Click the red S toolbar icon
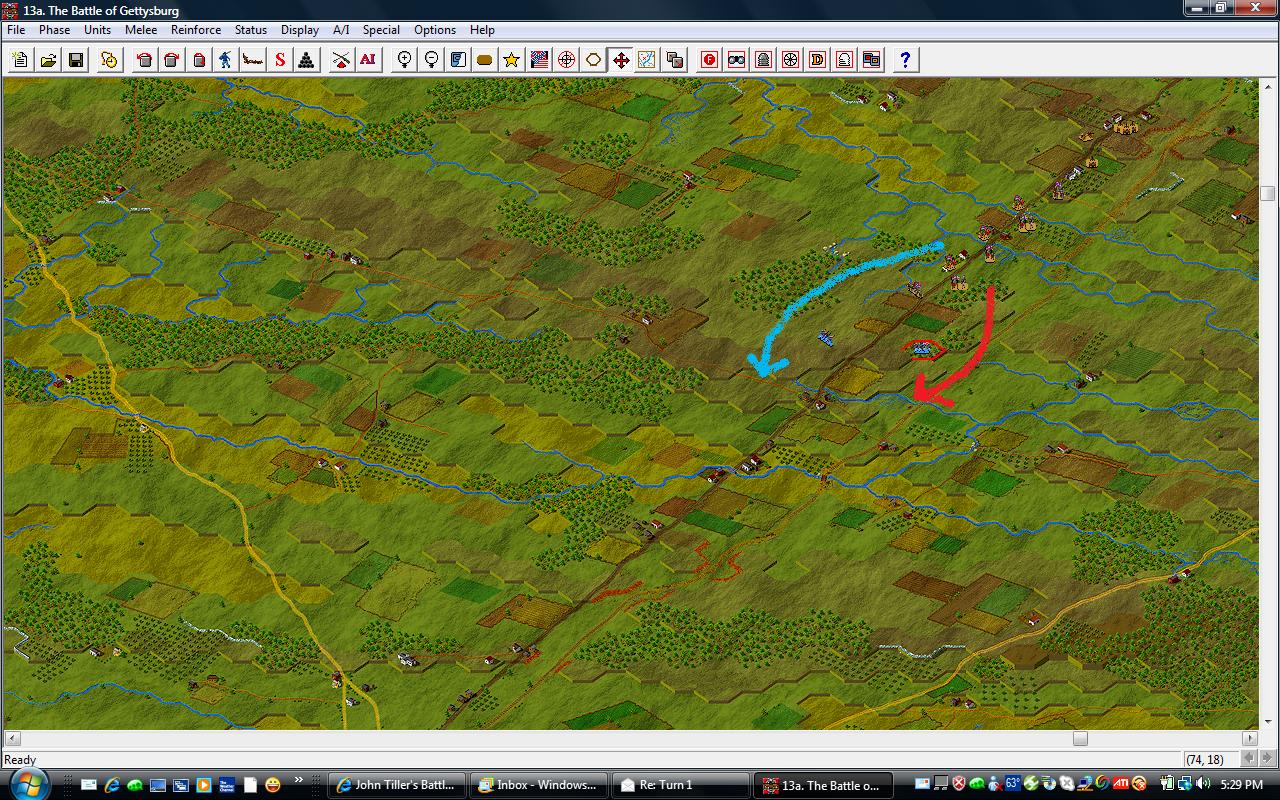Screen dimensions: 1280x800 [x=280, y=60]
